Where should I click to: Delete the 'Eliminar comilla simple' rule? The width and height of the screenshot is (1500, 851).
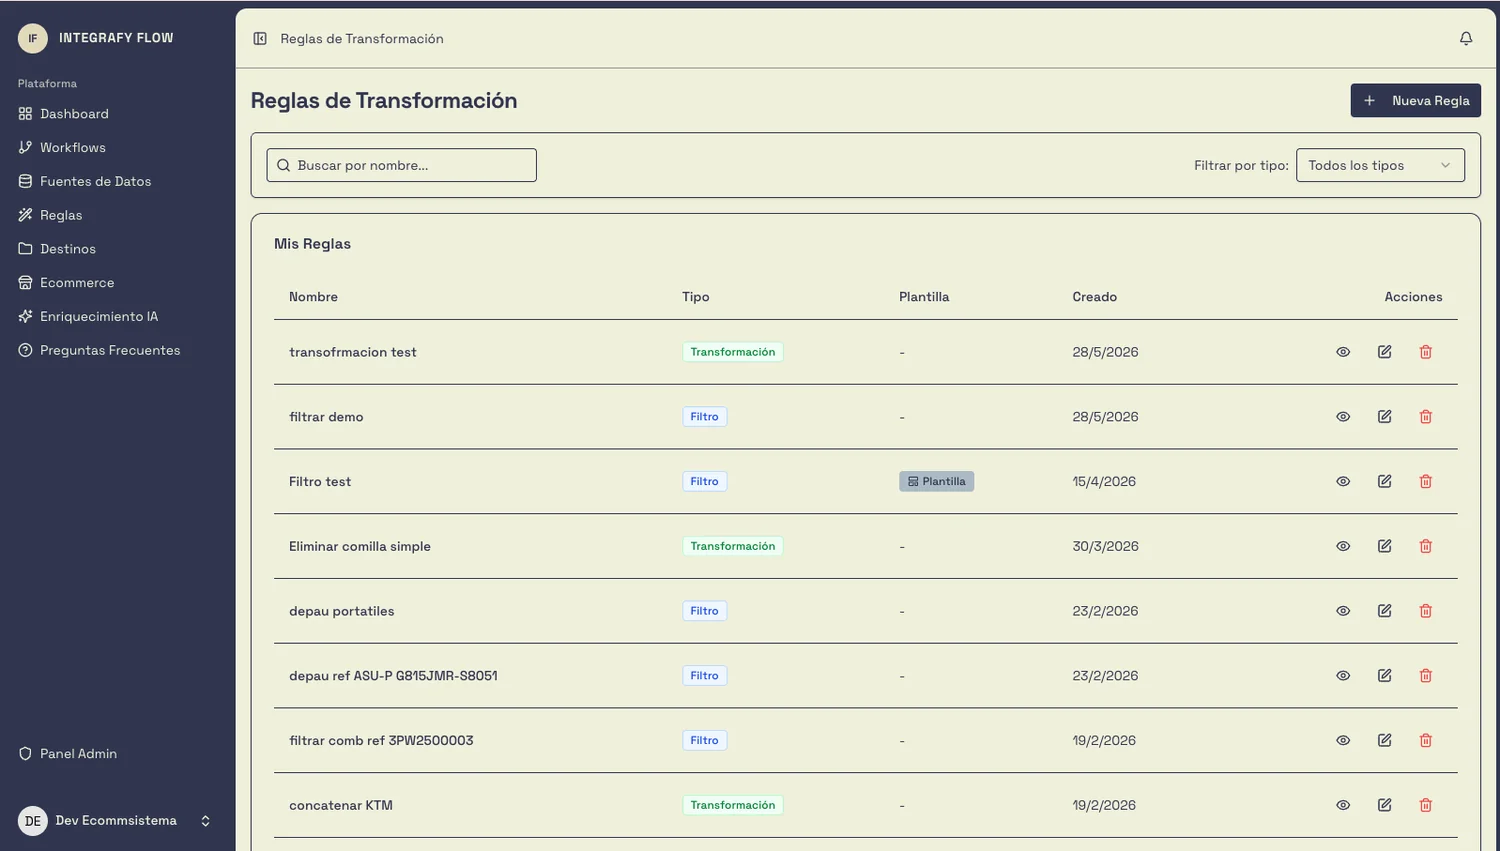pyautogui.click(x=1426, y=546)
